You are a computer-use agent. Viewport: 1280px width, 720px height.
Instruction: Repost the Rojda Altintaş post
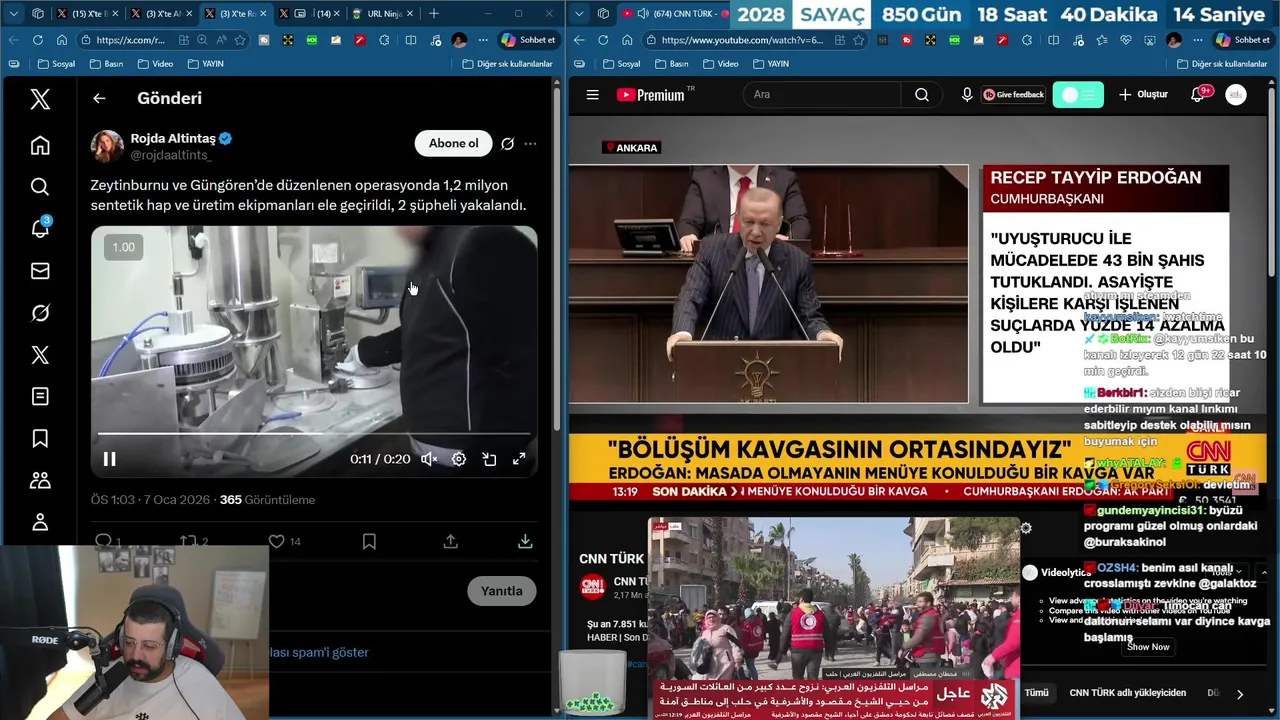[x=194, y=541]
